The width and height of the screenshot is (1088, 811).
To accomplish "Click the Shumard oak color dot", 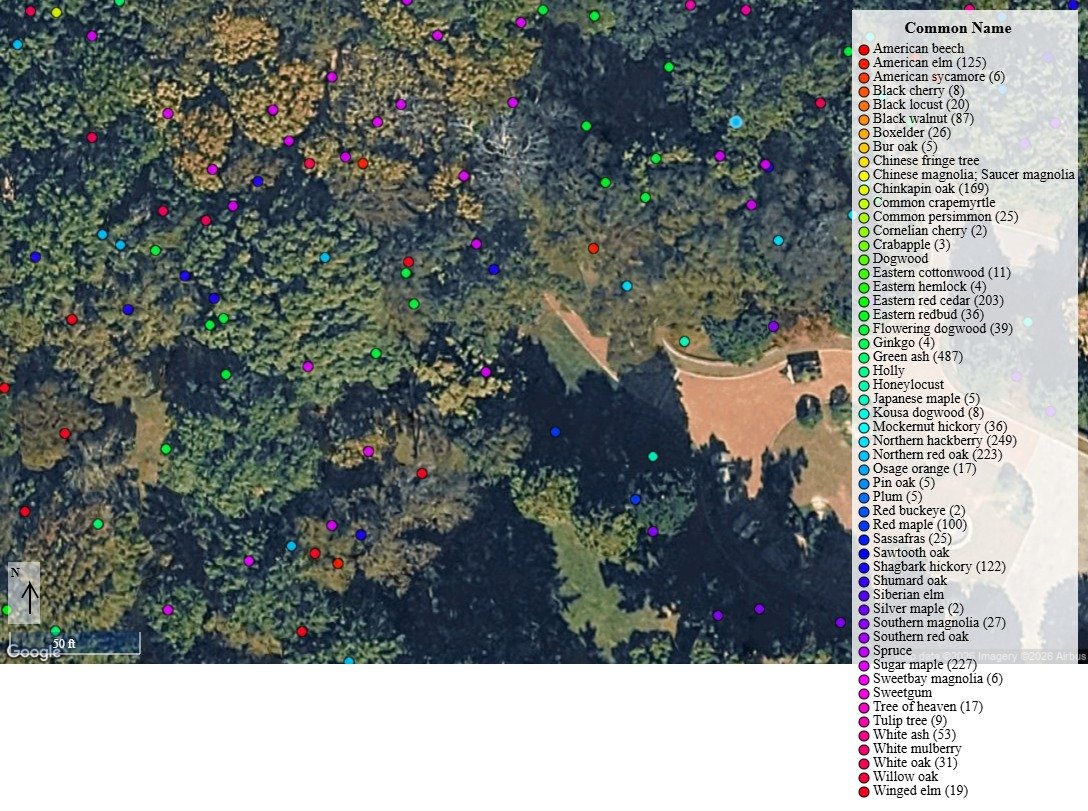I will click(x=864, y=581).
